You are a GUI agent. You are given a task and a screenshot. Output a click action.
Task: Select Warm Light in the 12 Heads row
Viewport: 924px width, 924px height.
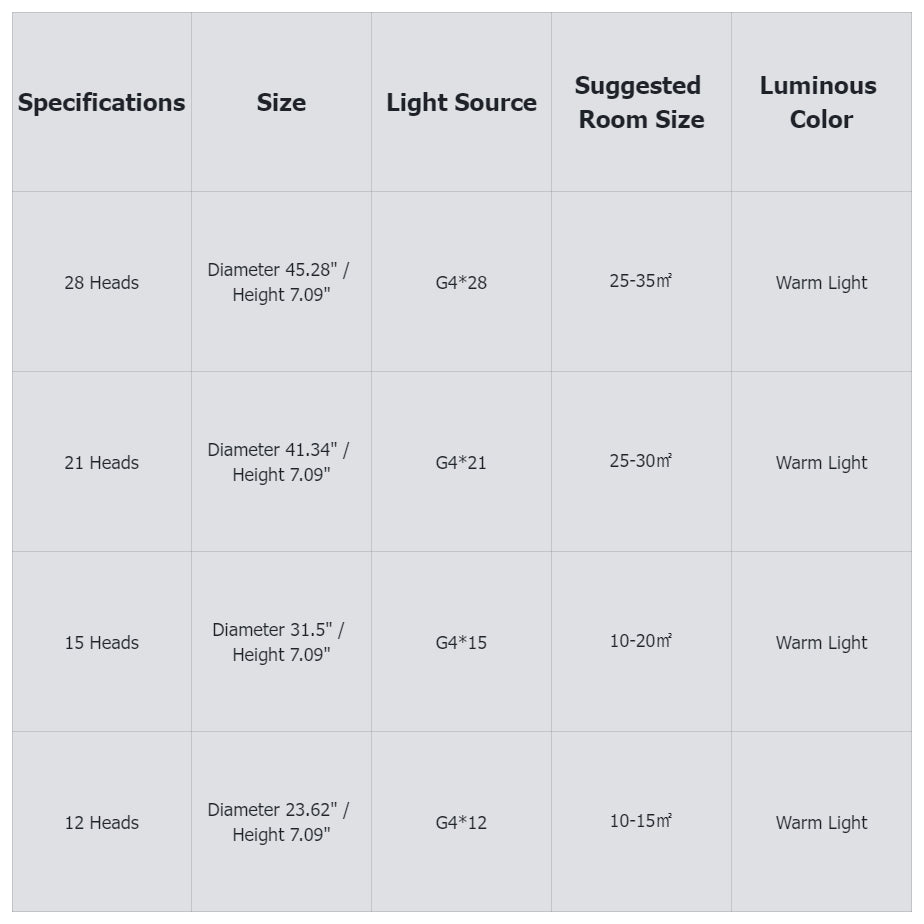tap(821, 822)
